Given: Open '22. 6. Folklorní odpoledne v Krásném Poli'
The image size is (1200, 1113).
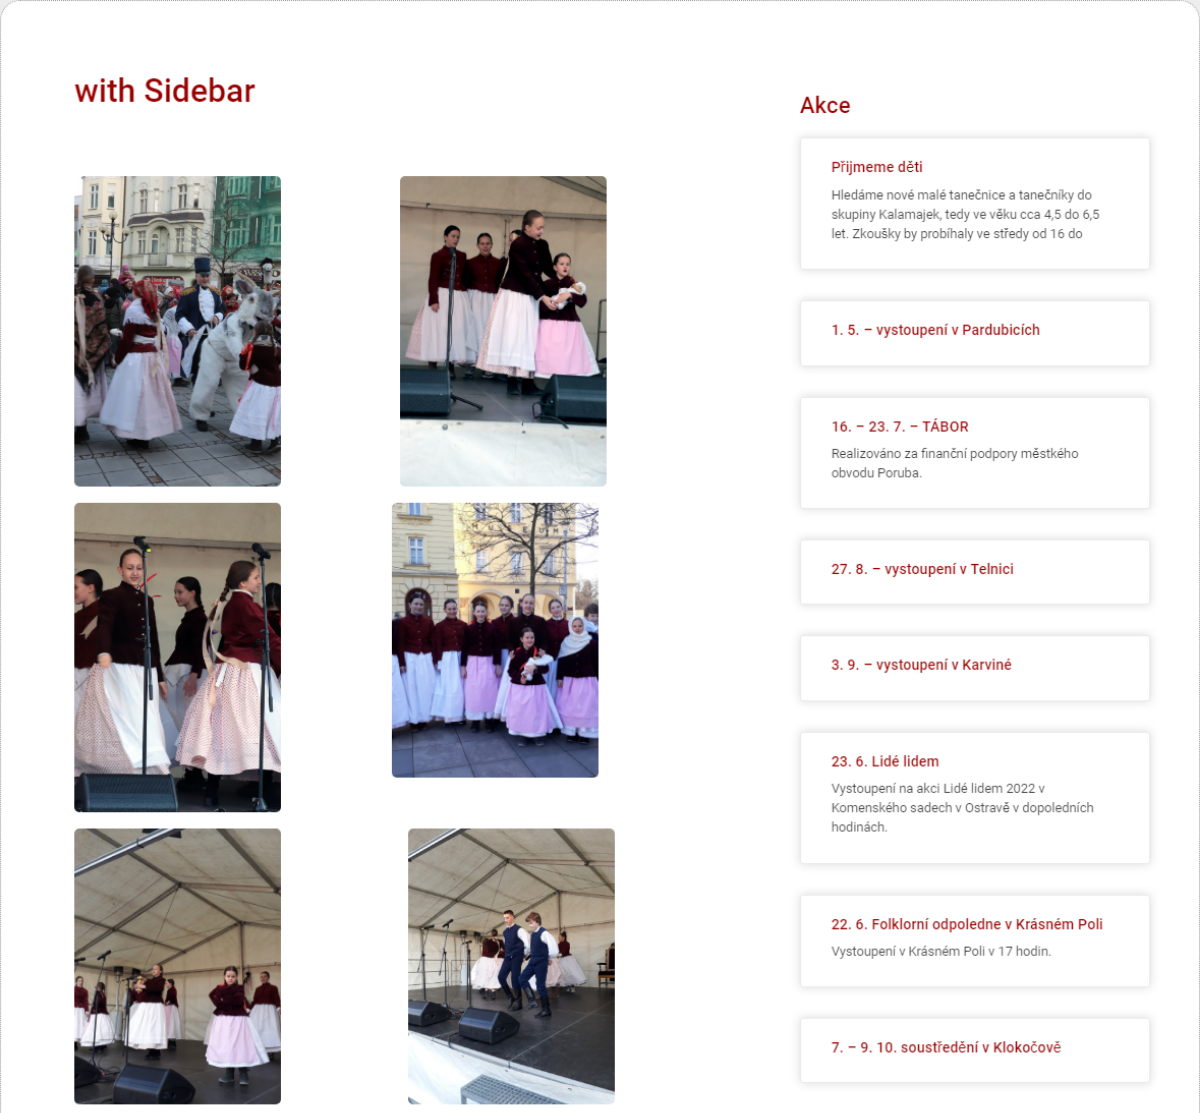Looking at the screenshot, I should coord(966,924).
